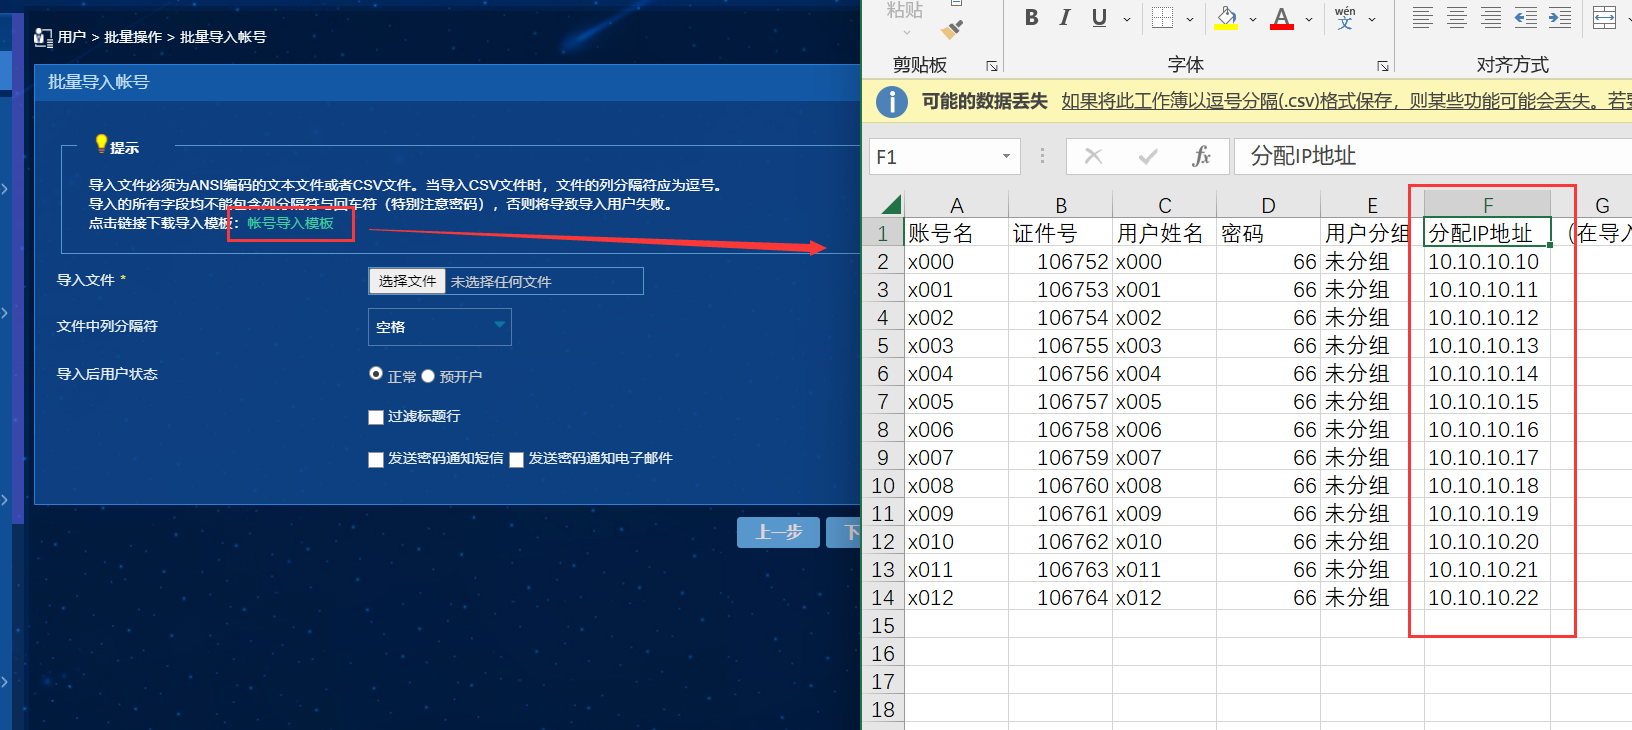The image size is (1632, 730).
Task: Select column D header
Action: (1269, 205)
